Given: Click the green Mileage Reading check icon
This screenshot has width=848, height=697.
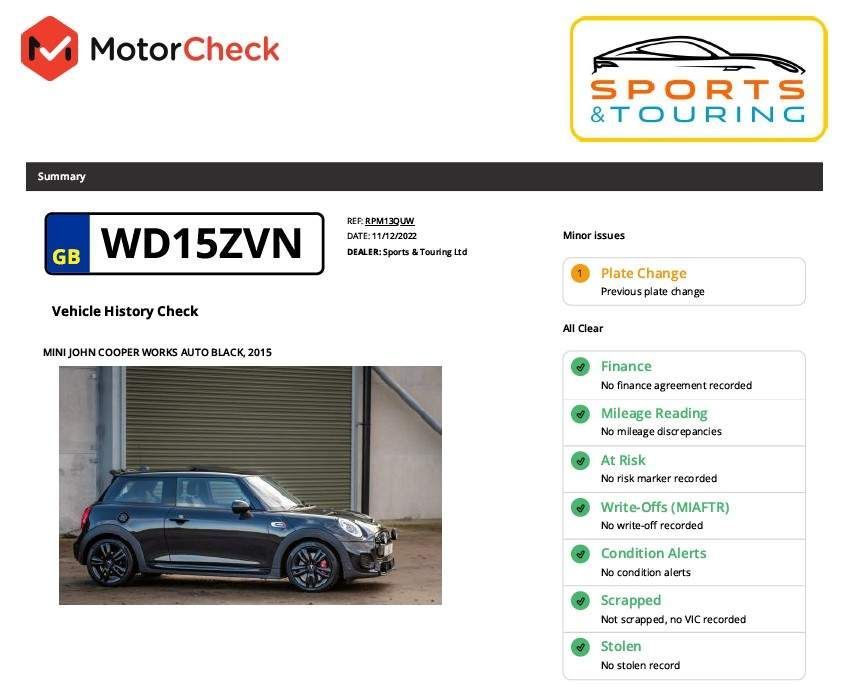Looking at the screenshot, I should 580,414.
